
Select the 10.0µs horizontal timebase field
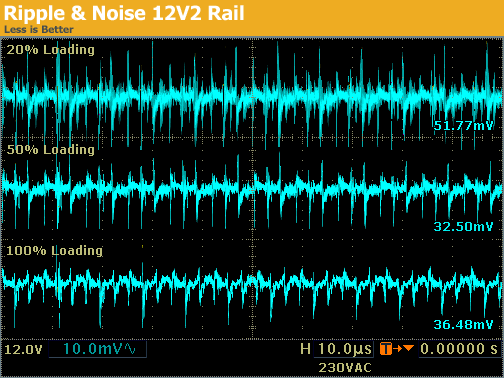coord(345,349)
